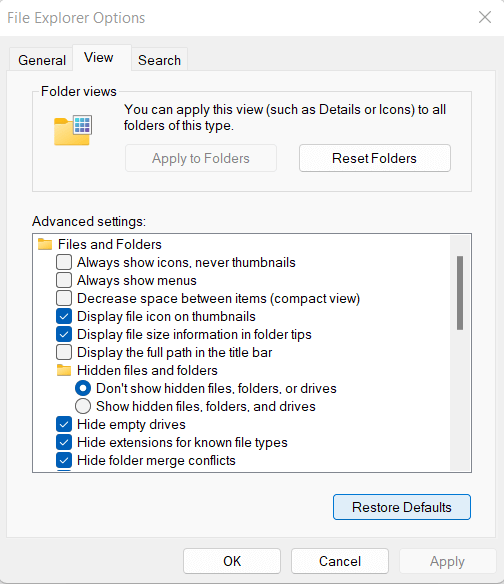Select Don't show hidden files, folders, or drives
The width and height of the screenshot is (504, 584).
tap(83, 388)
